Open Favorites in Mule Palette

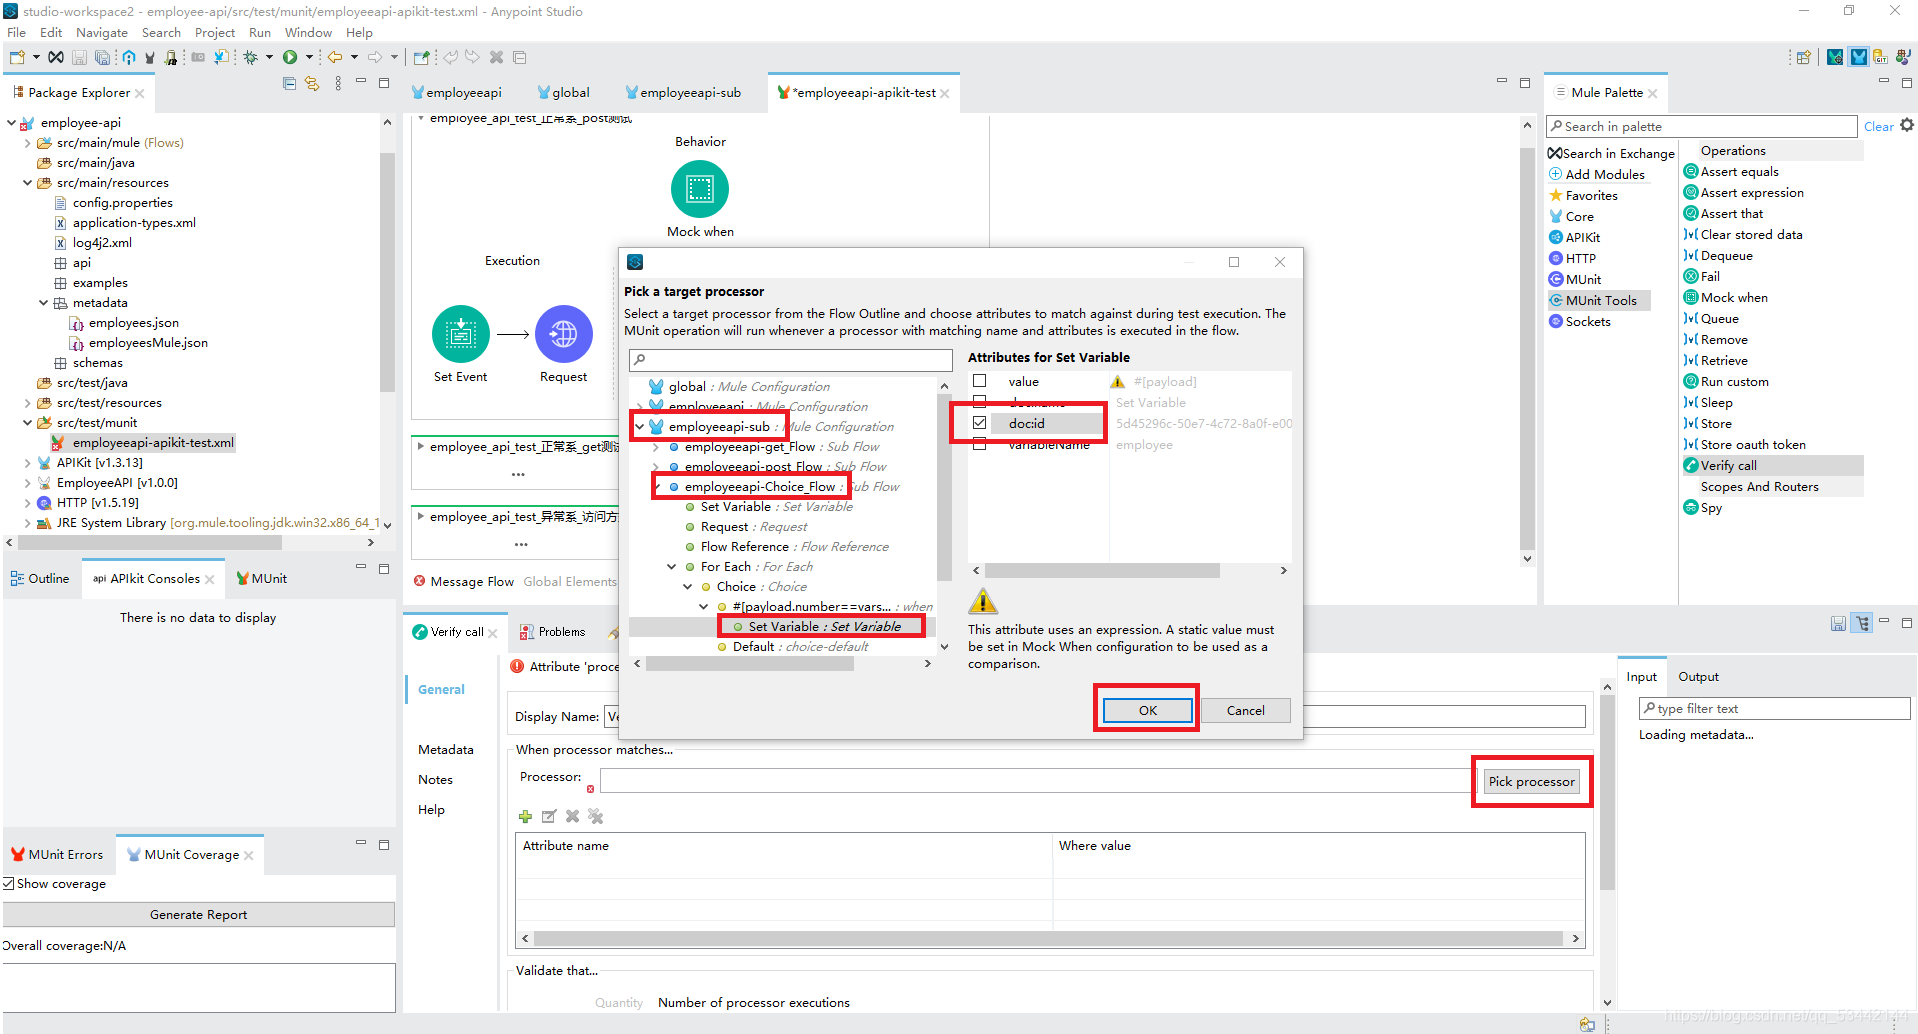[1591, 196]
